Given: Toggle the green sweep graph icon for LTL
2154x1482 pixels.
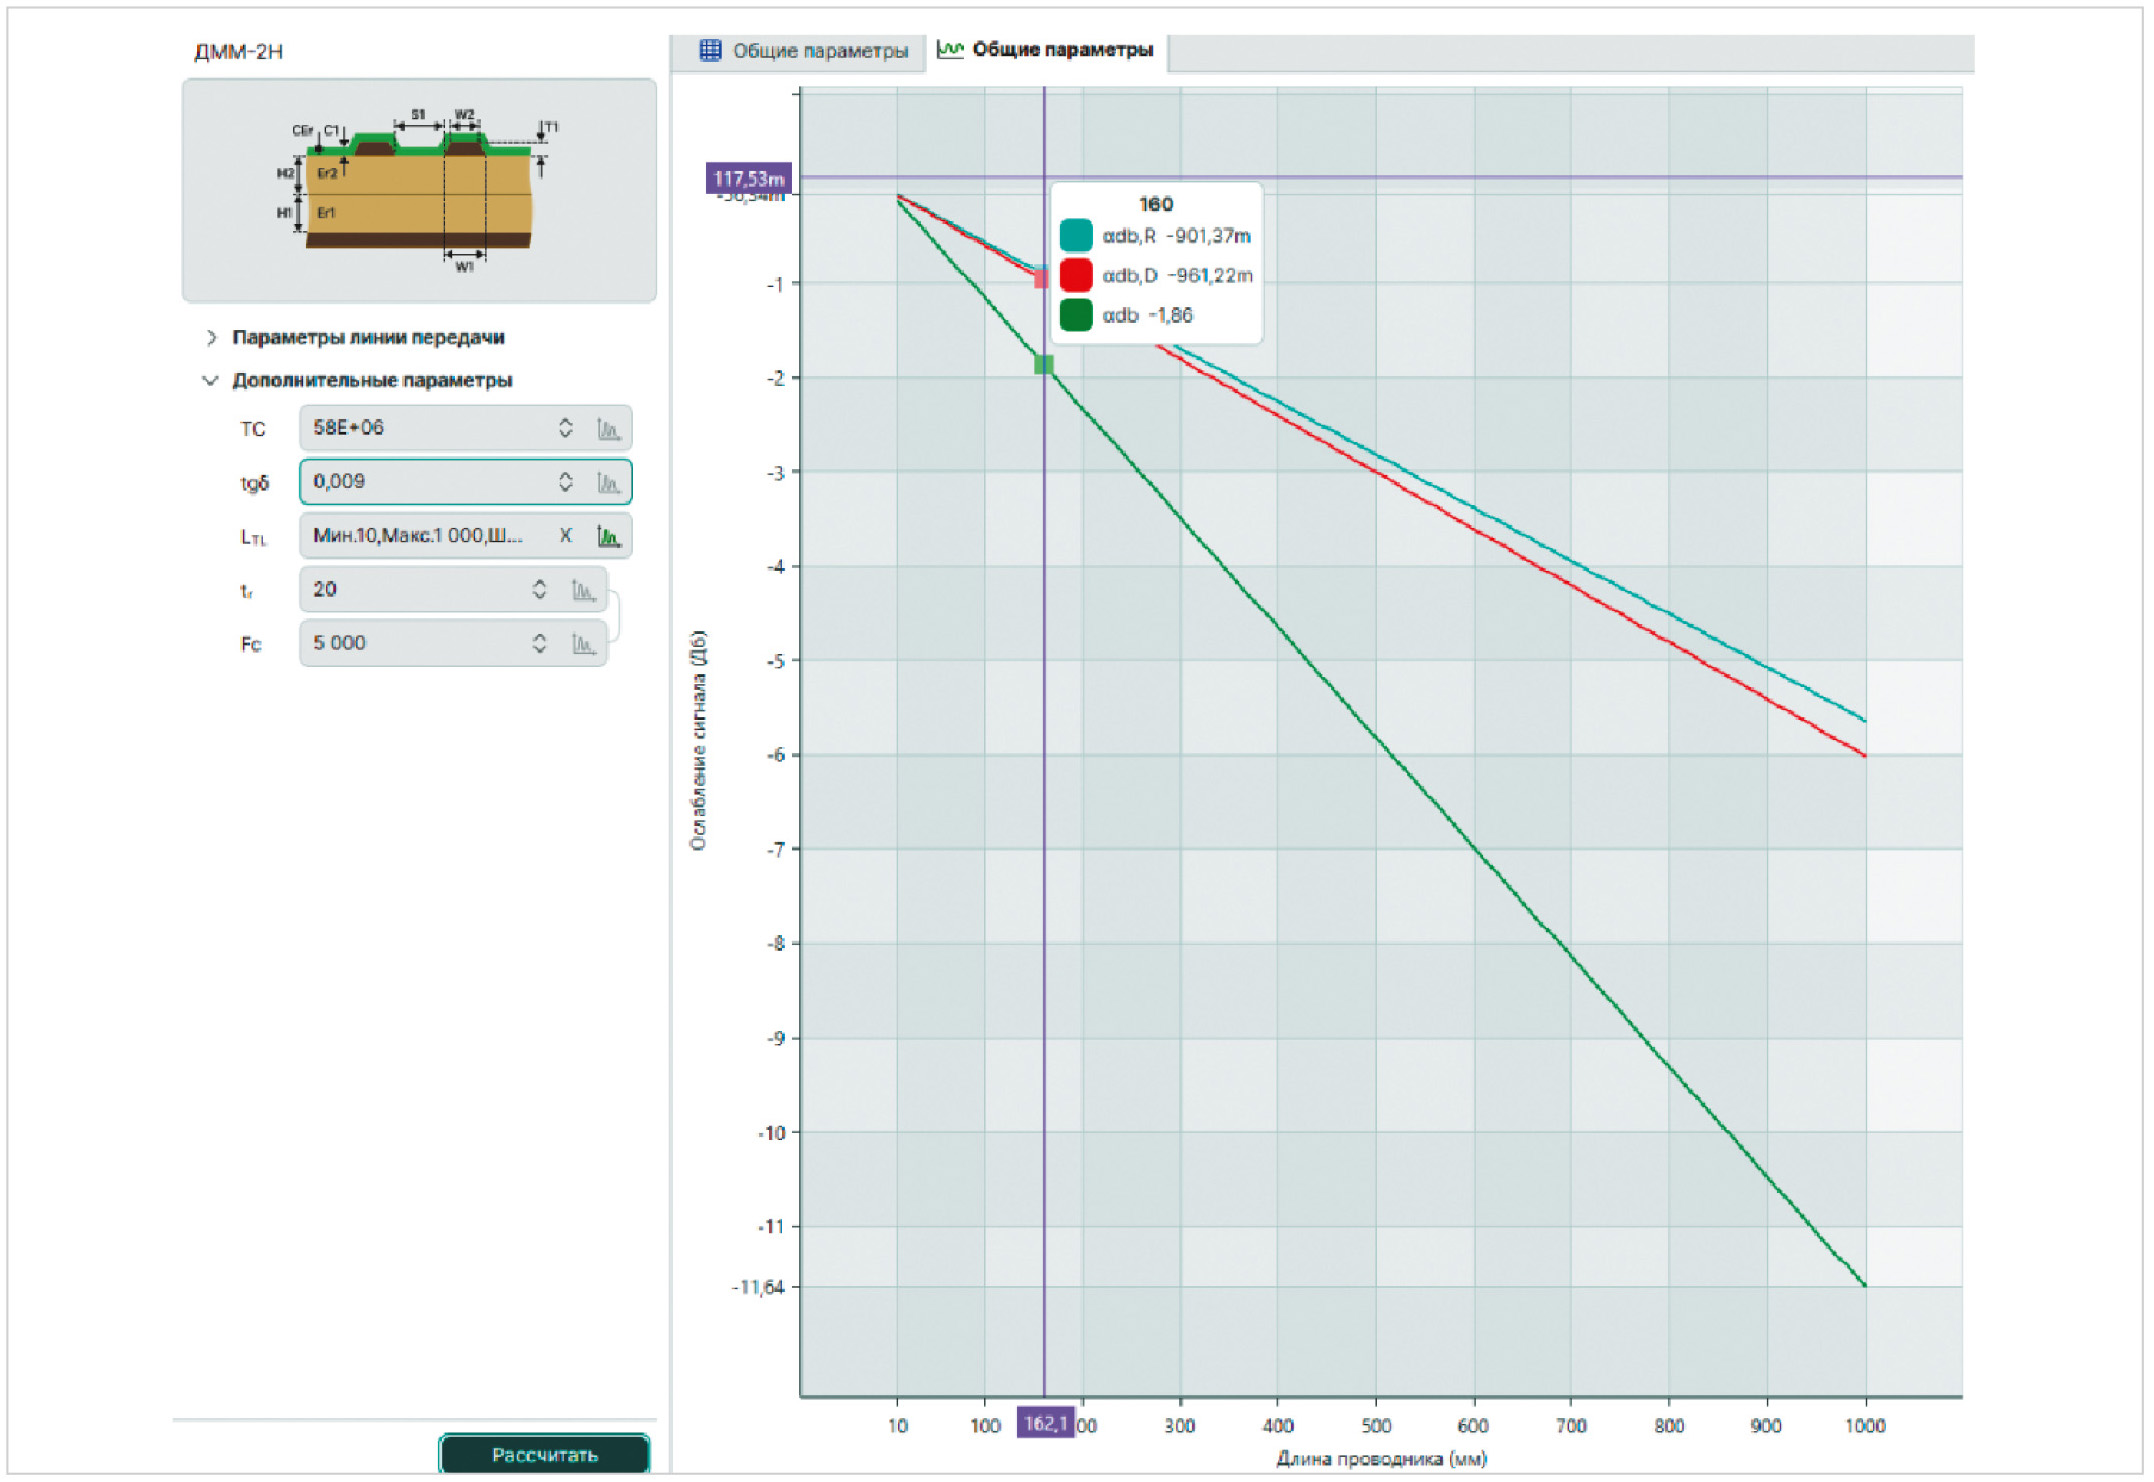Looking at the screenshot, I should pyautogui.click(x=608, y=537).
